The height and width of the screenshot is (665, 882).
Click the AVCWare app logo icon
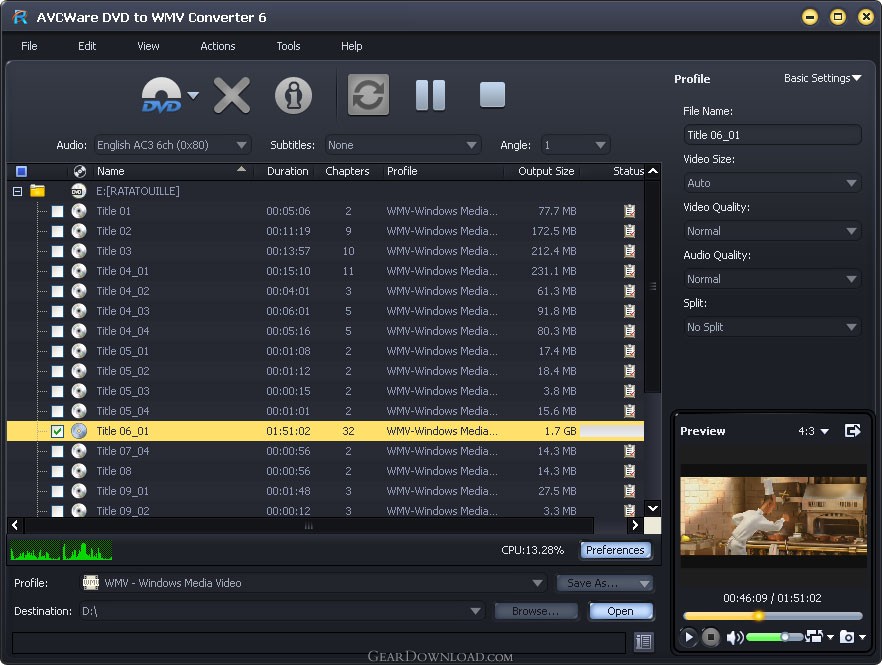(20, 17)
